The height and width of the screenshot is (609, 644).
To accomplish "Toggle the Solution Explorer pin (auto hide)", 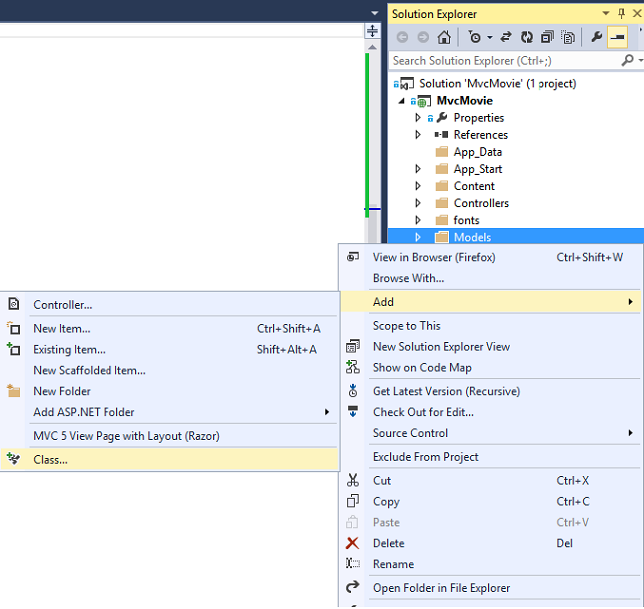I will (621, 14).
